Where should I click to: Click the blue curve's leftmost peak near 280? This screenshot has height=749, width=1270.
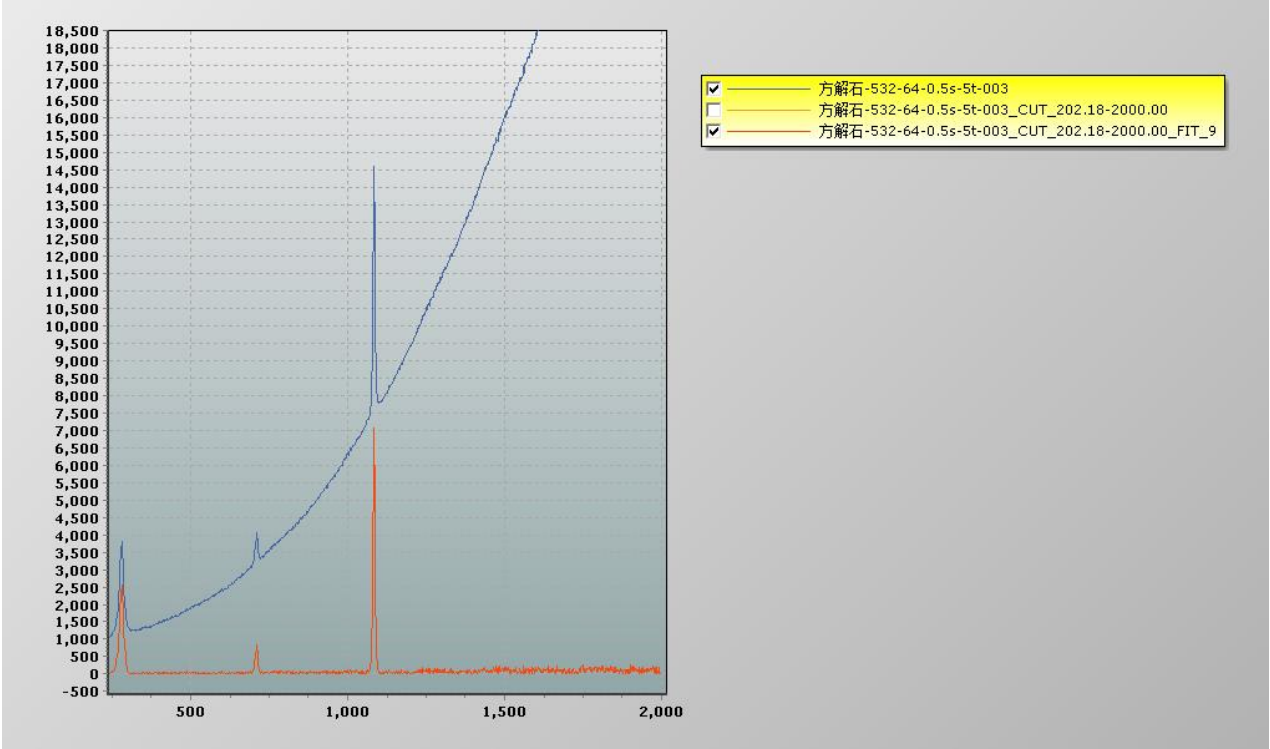click(122, 543)
